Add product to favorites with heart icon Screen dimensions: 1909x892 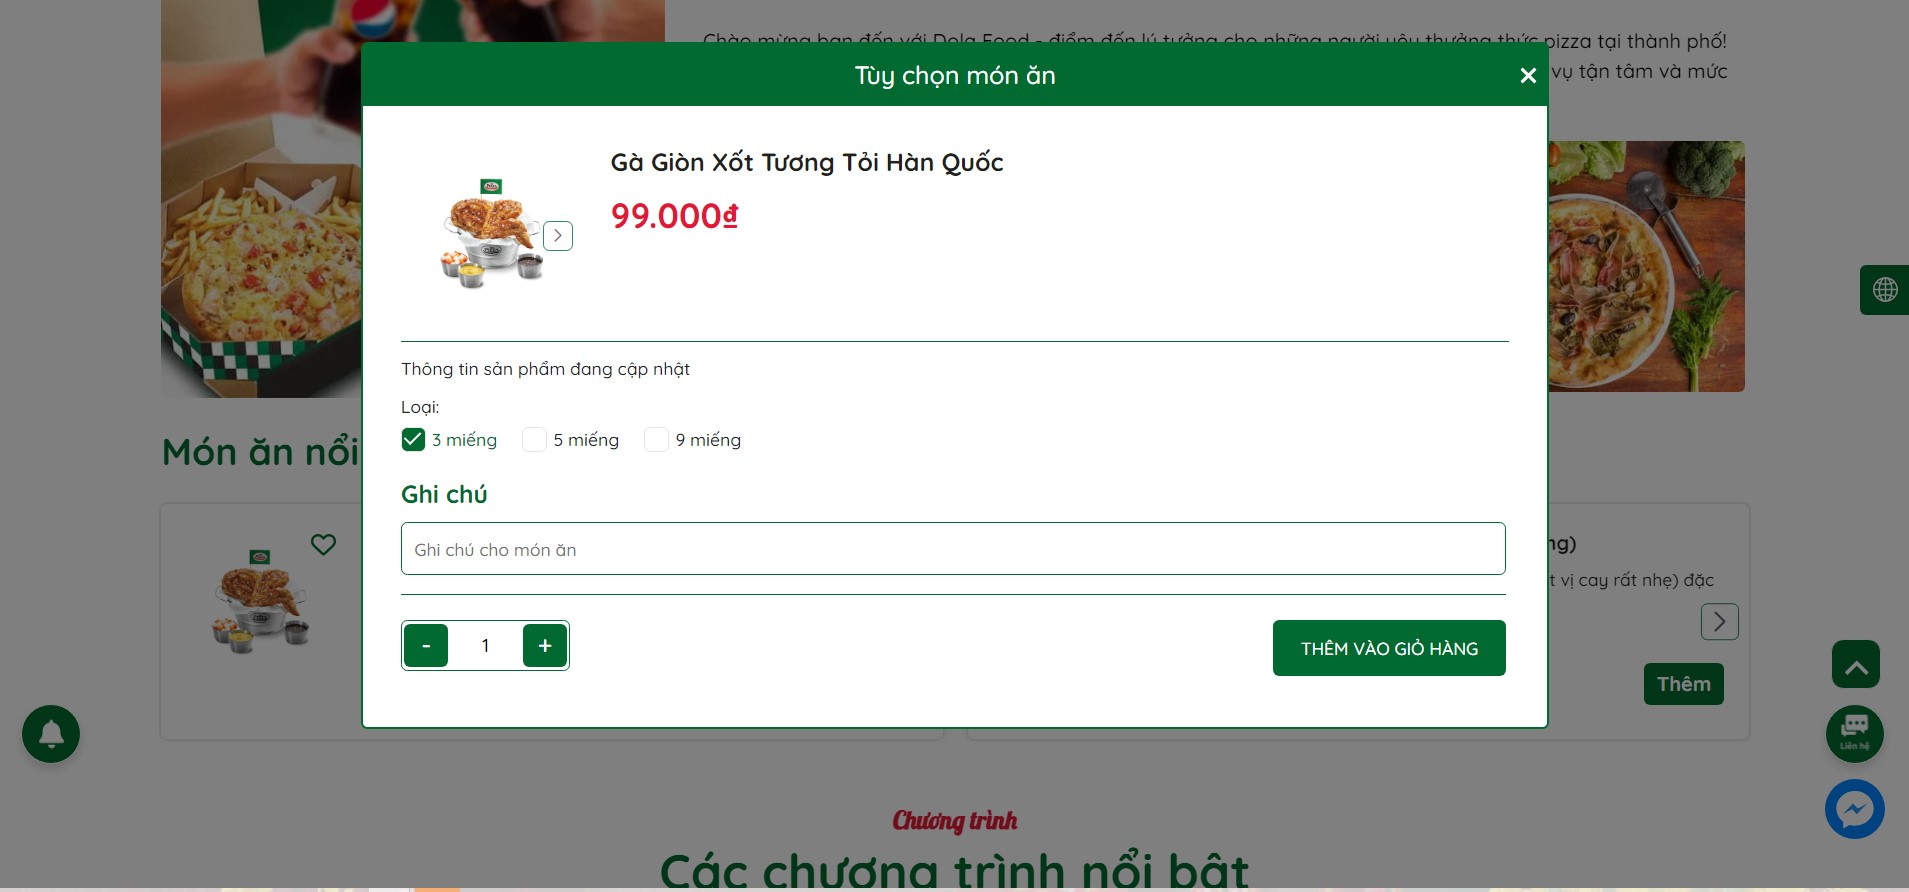(323, 545)
